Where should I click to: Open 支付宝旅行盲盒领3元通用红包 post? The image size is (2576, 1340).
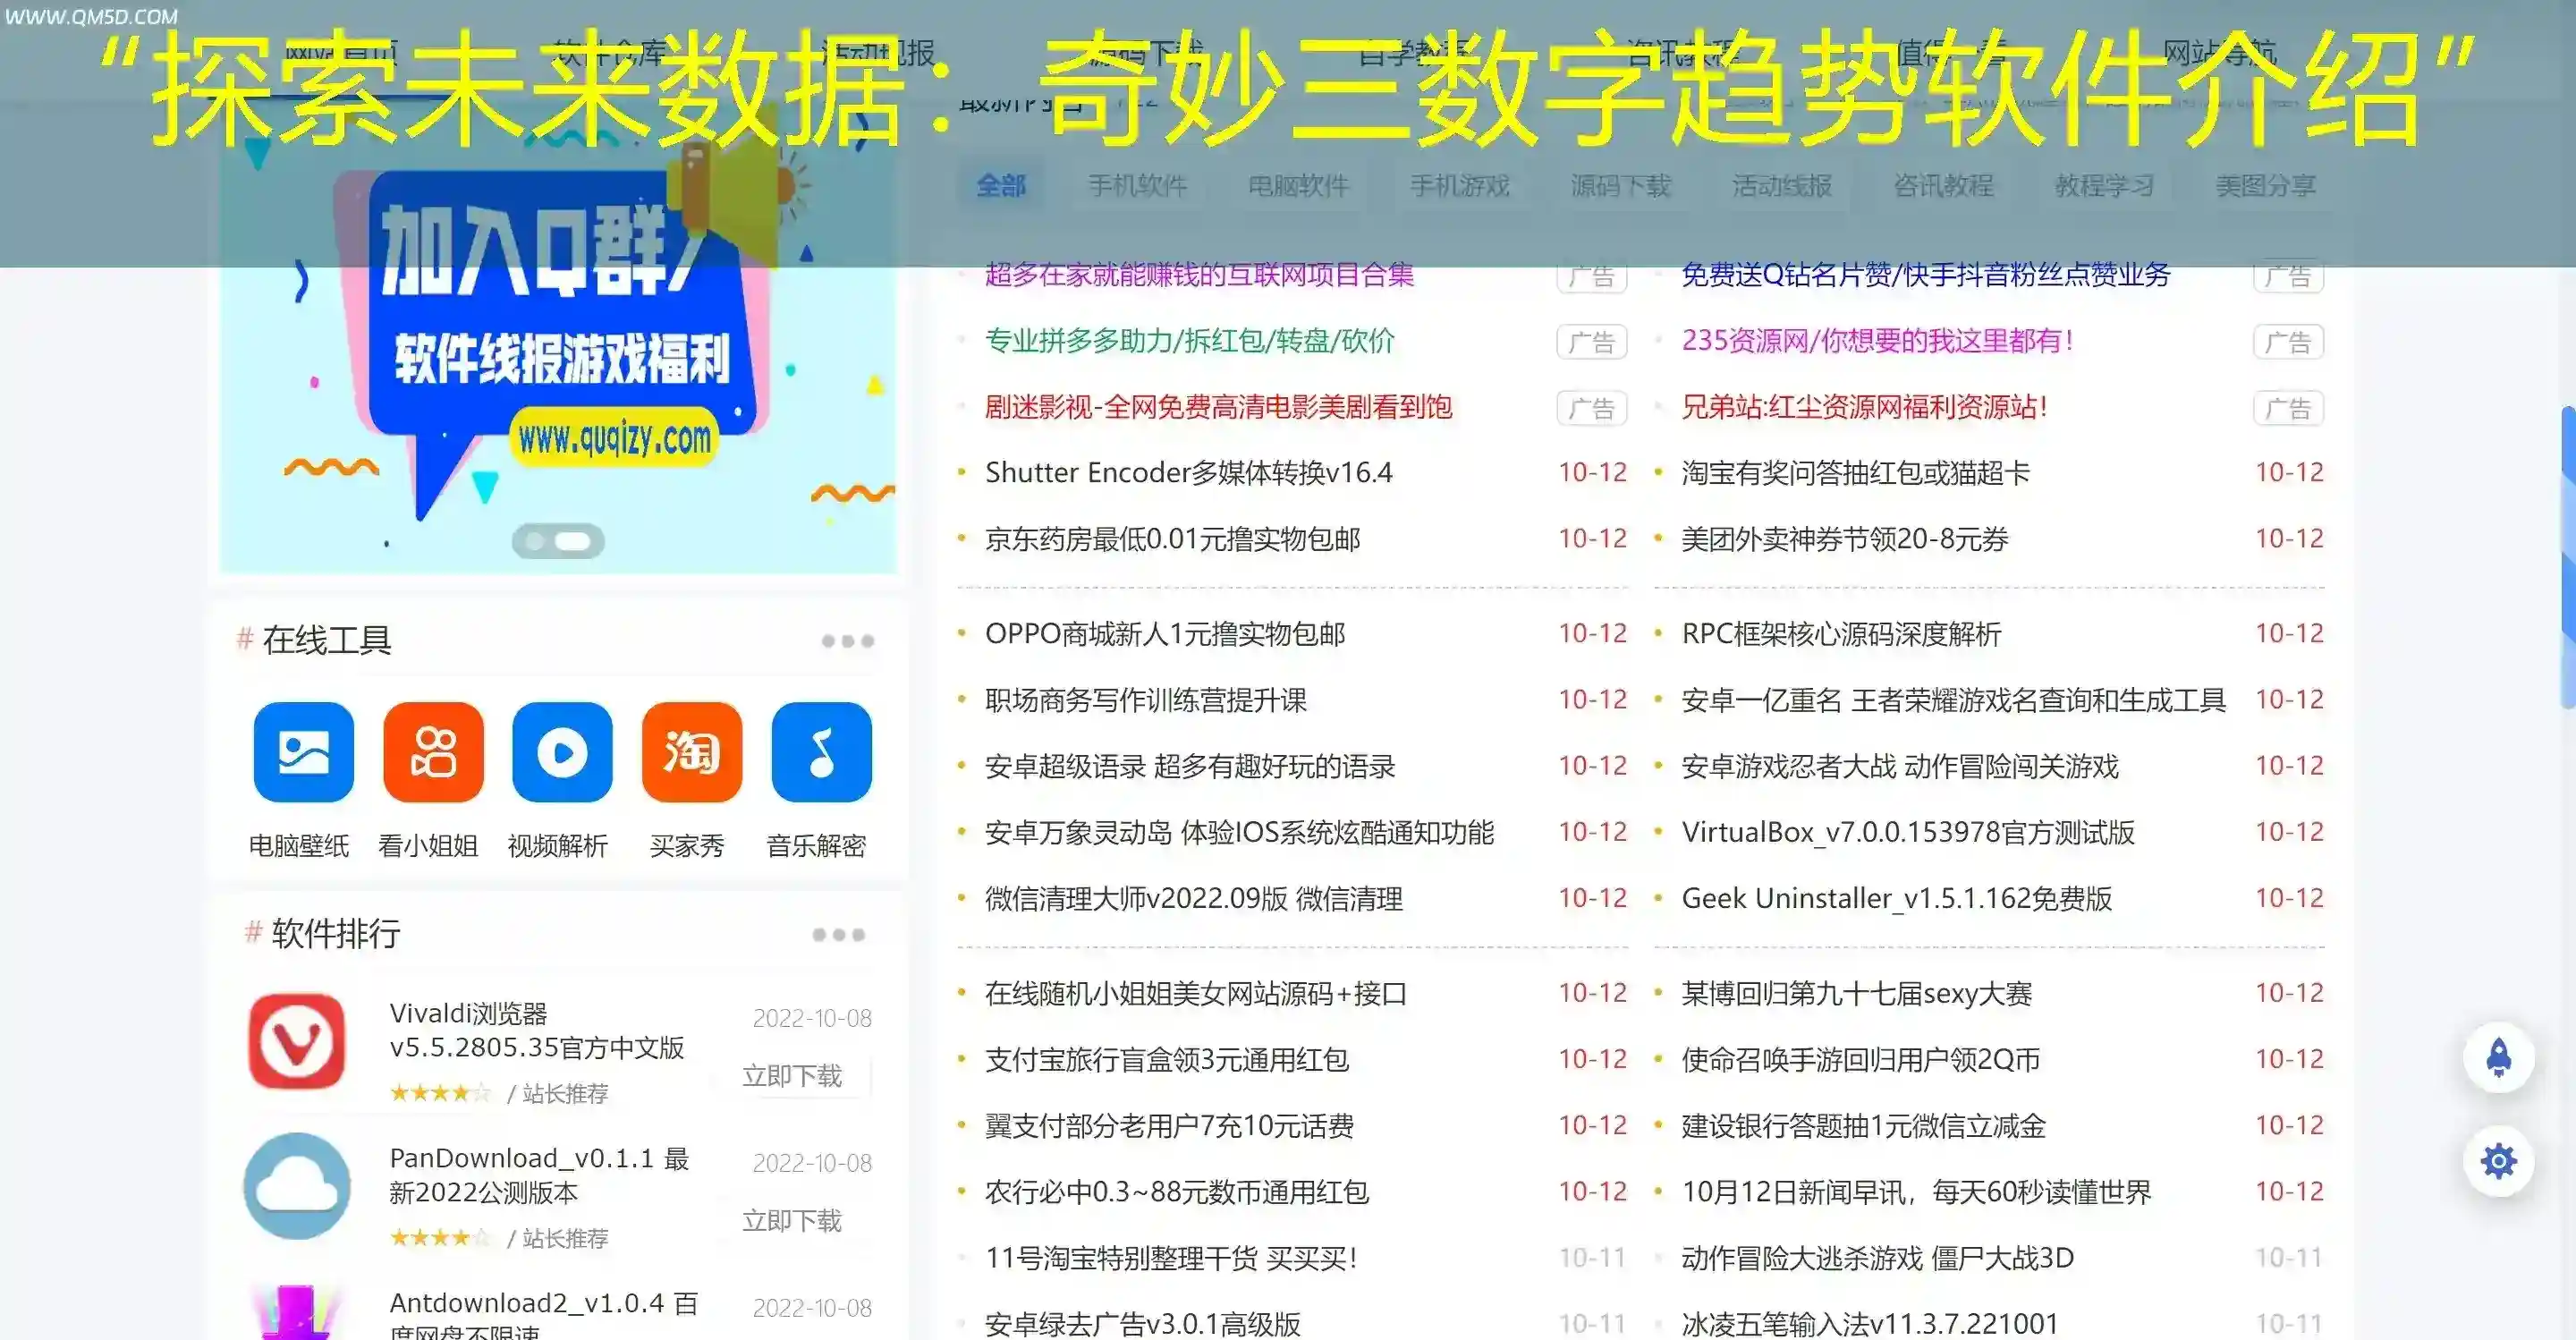(1167, 1059)
